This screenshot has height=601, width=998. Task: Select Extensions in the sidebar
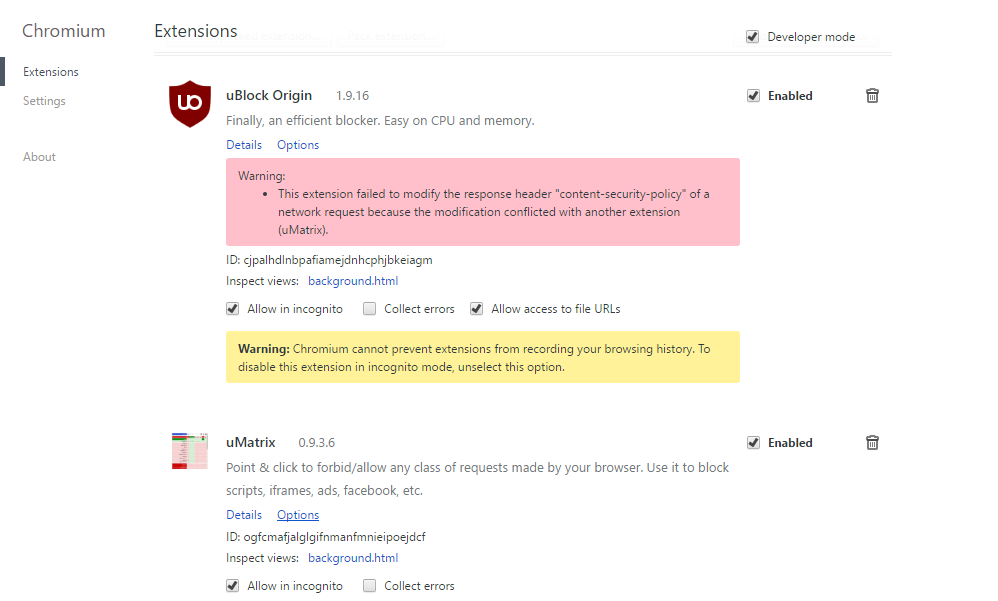pos(50,71)
